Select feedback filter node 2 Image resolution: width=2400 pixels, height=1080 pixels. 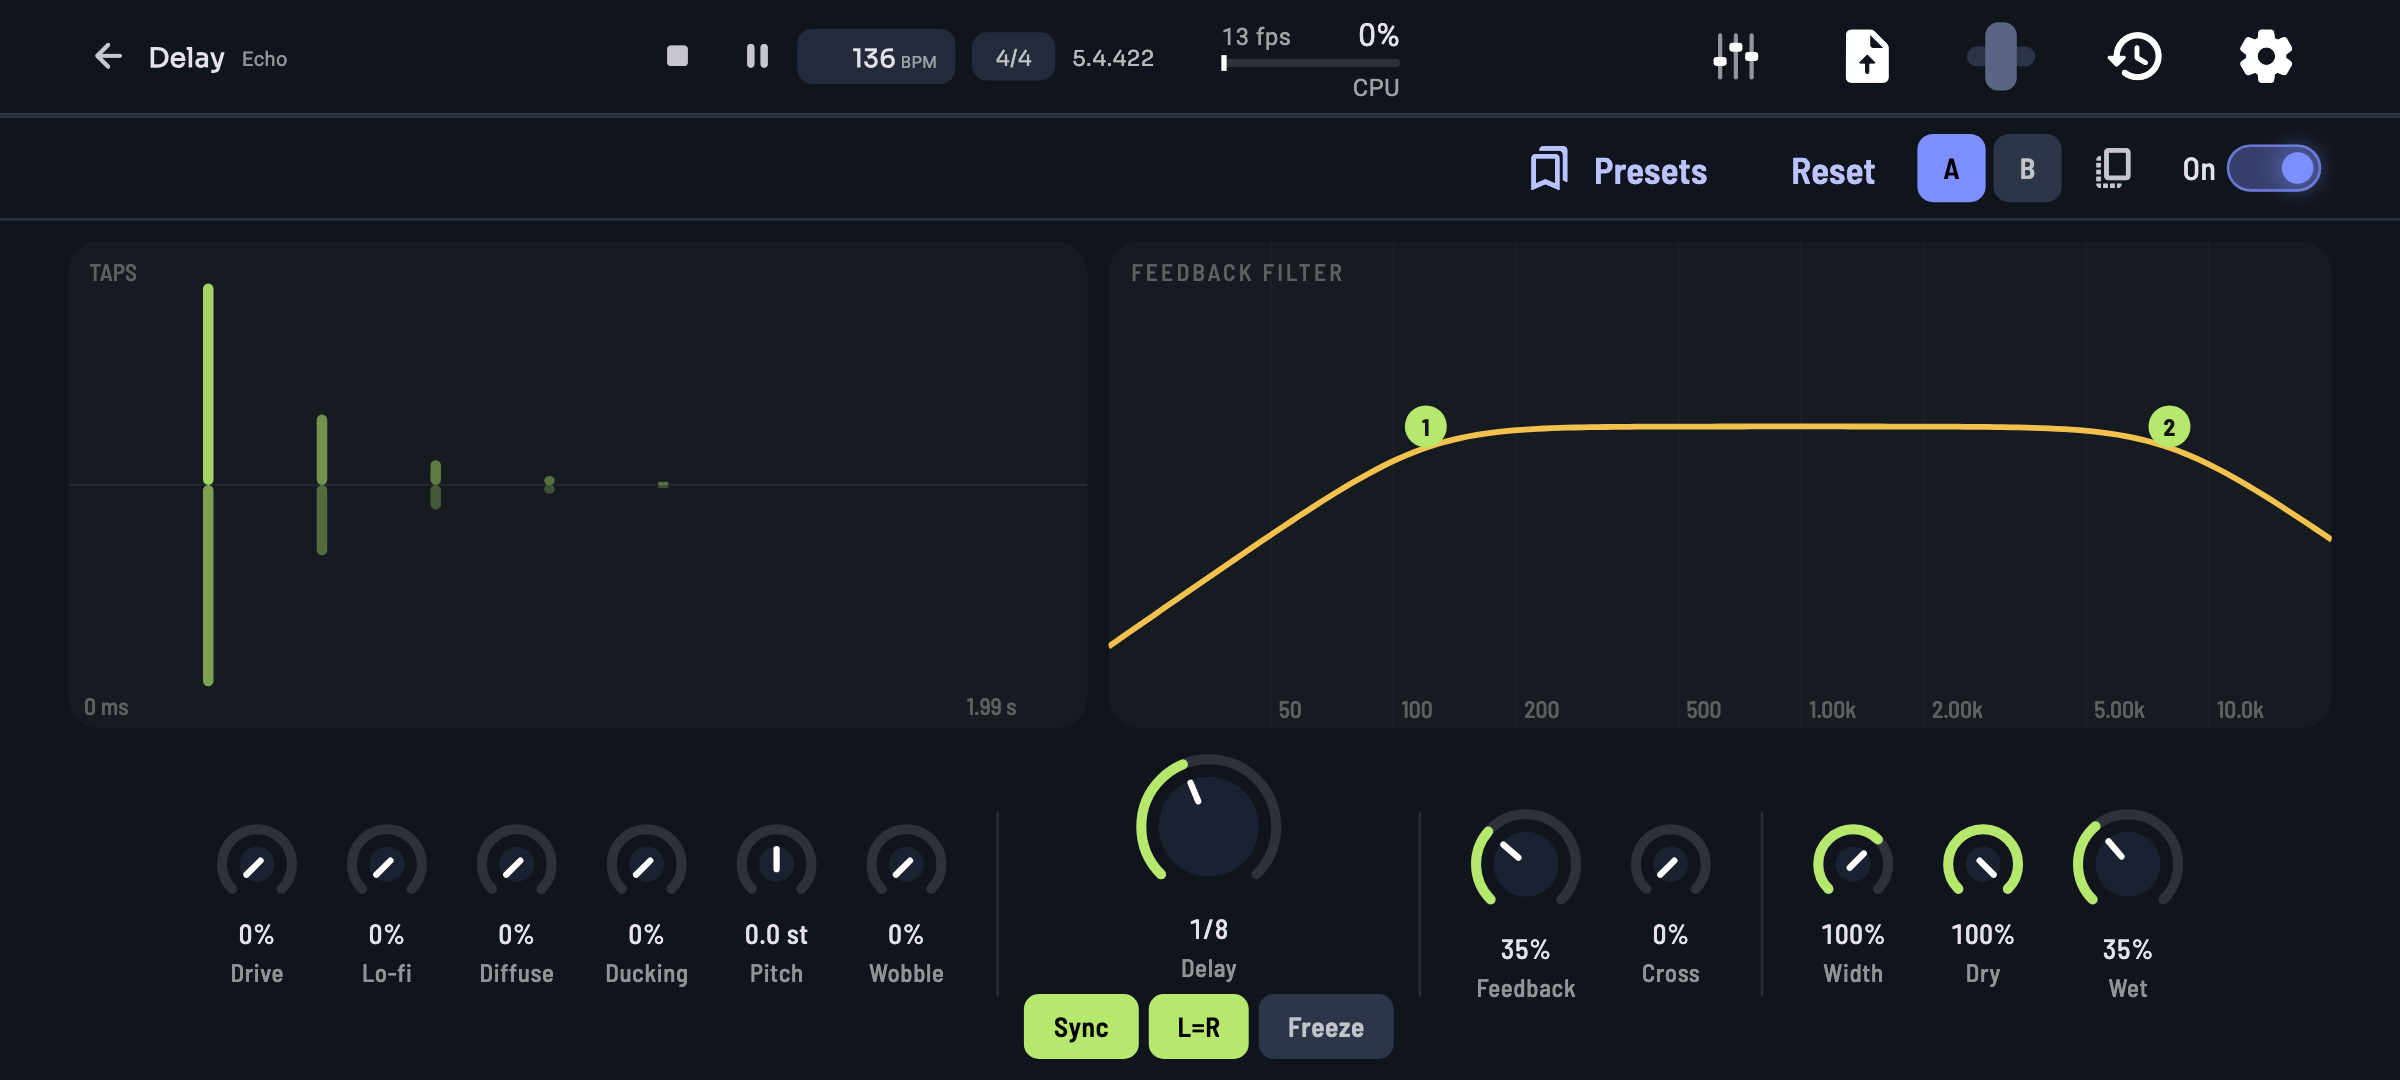[2169, 427]
